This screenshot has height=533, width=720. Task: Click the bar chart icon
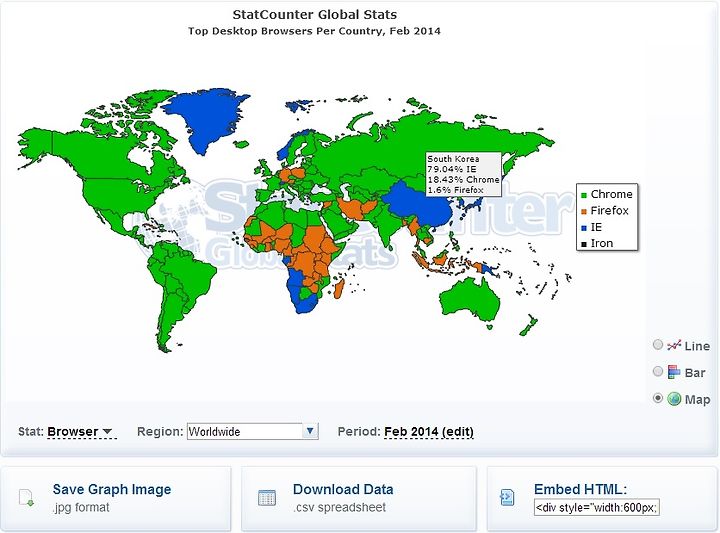pos(674,372)
